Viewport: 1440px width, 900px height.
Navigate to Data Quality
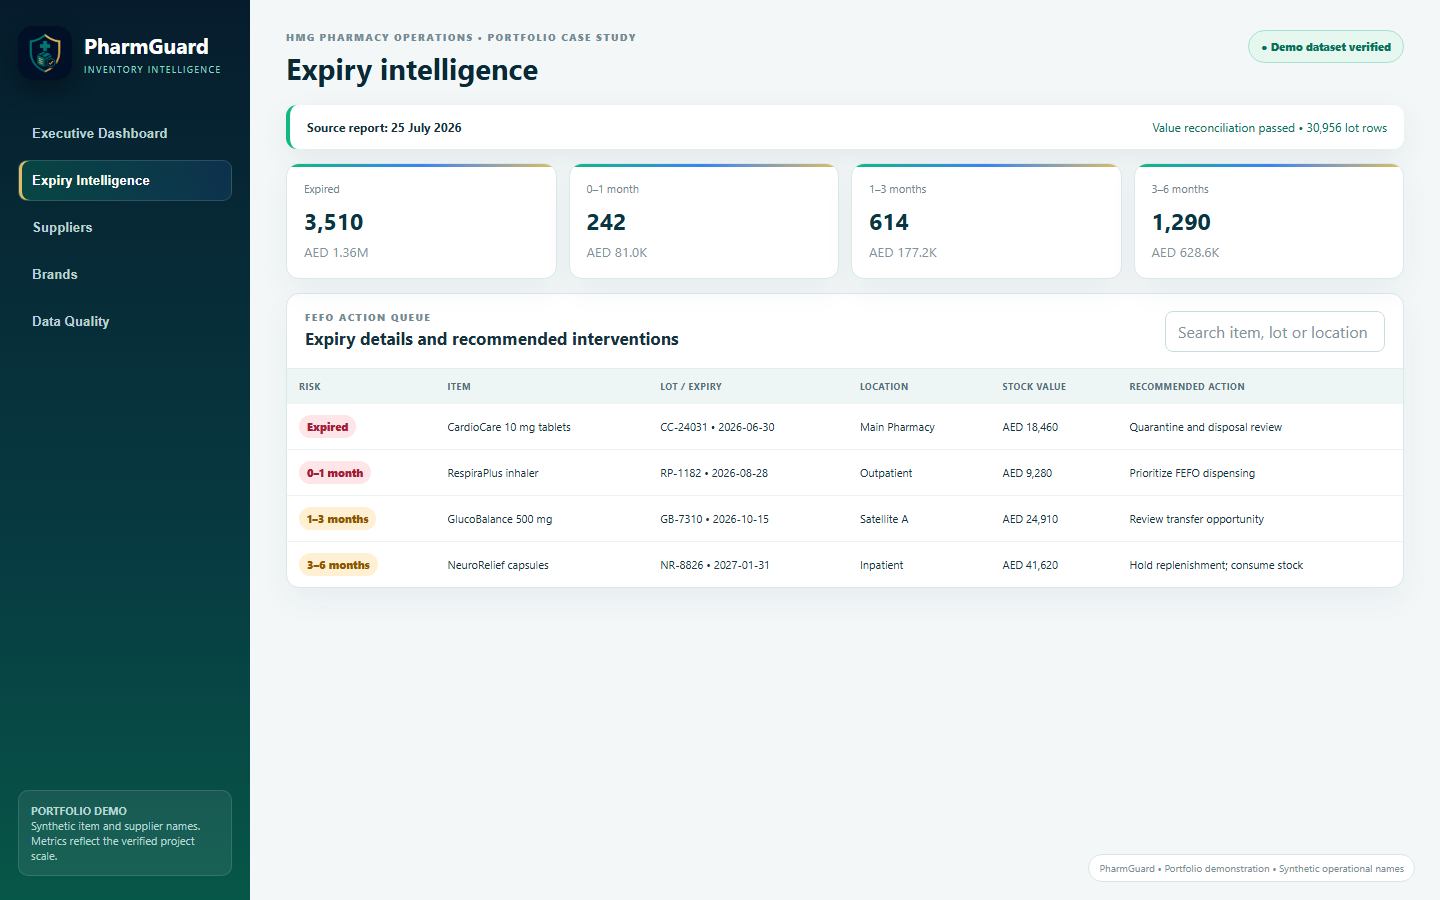(125, 321)
